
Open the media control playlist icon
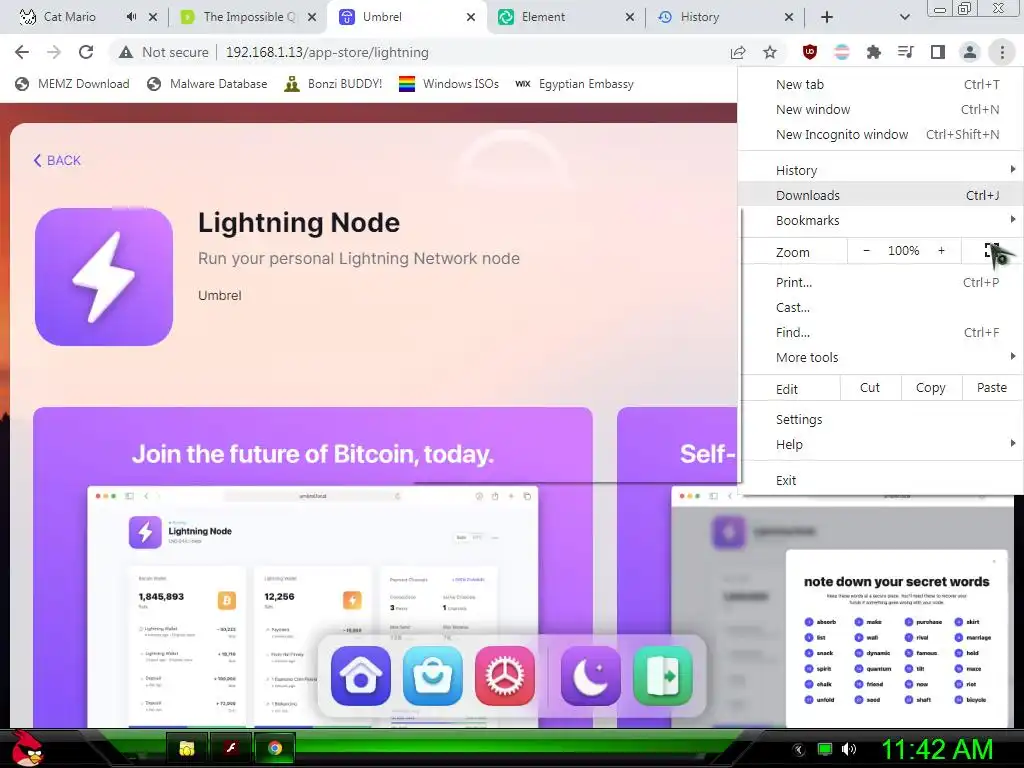click(x=906, y=52)
